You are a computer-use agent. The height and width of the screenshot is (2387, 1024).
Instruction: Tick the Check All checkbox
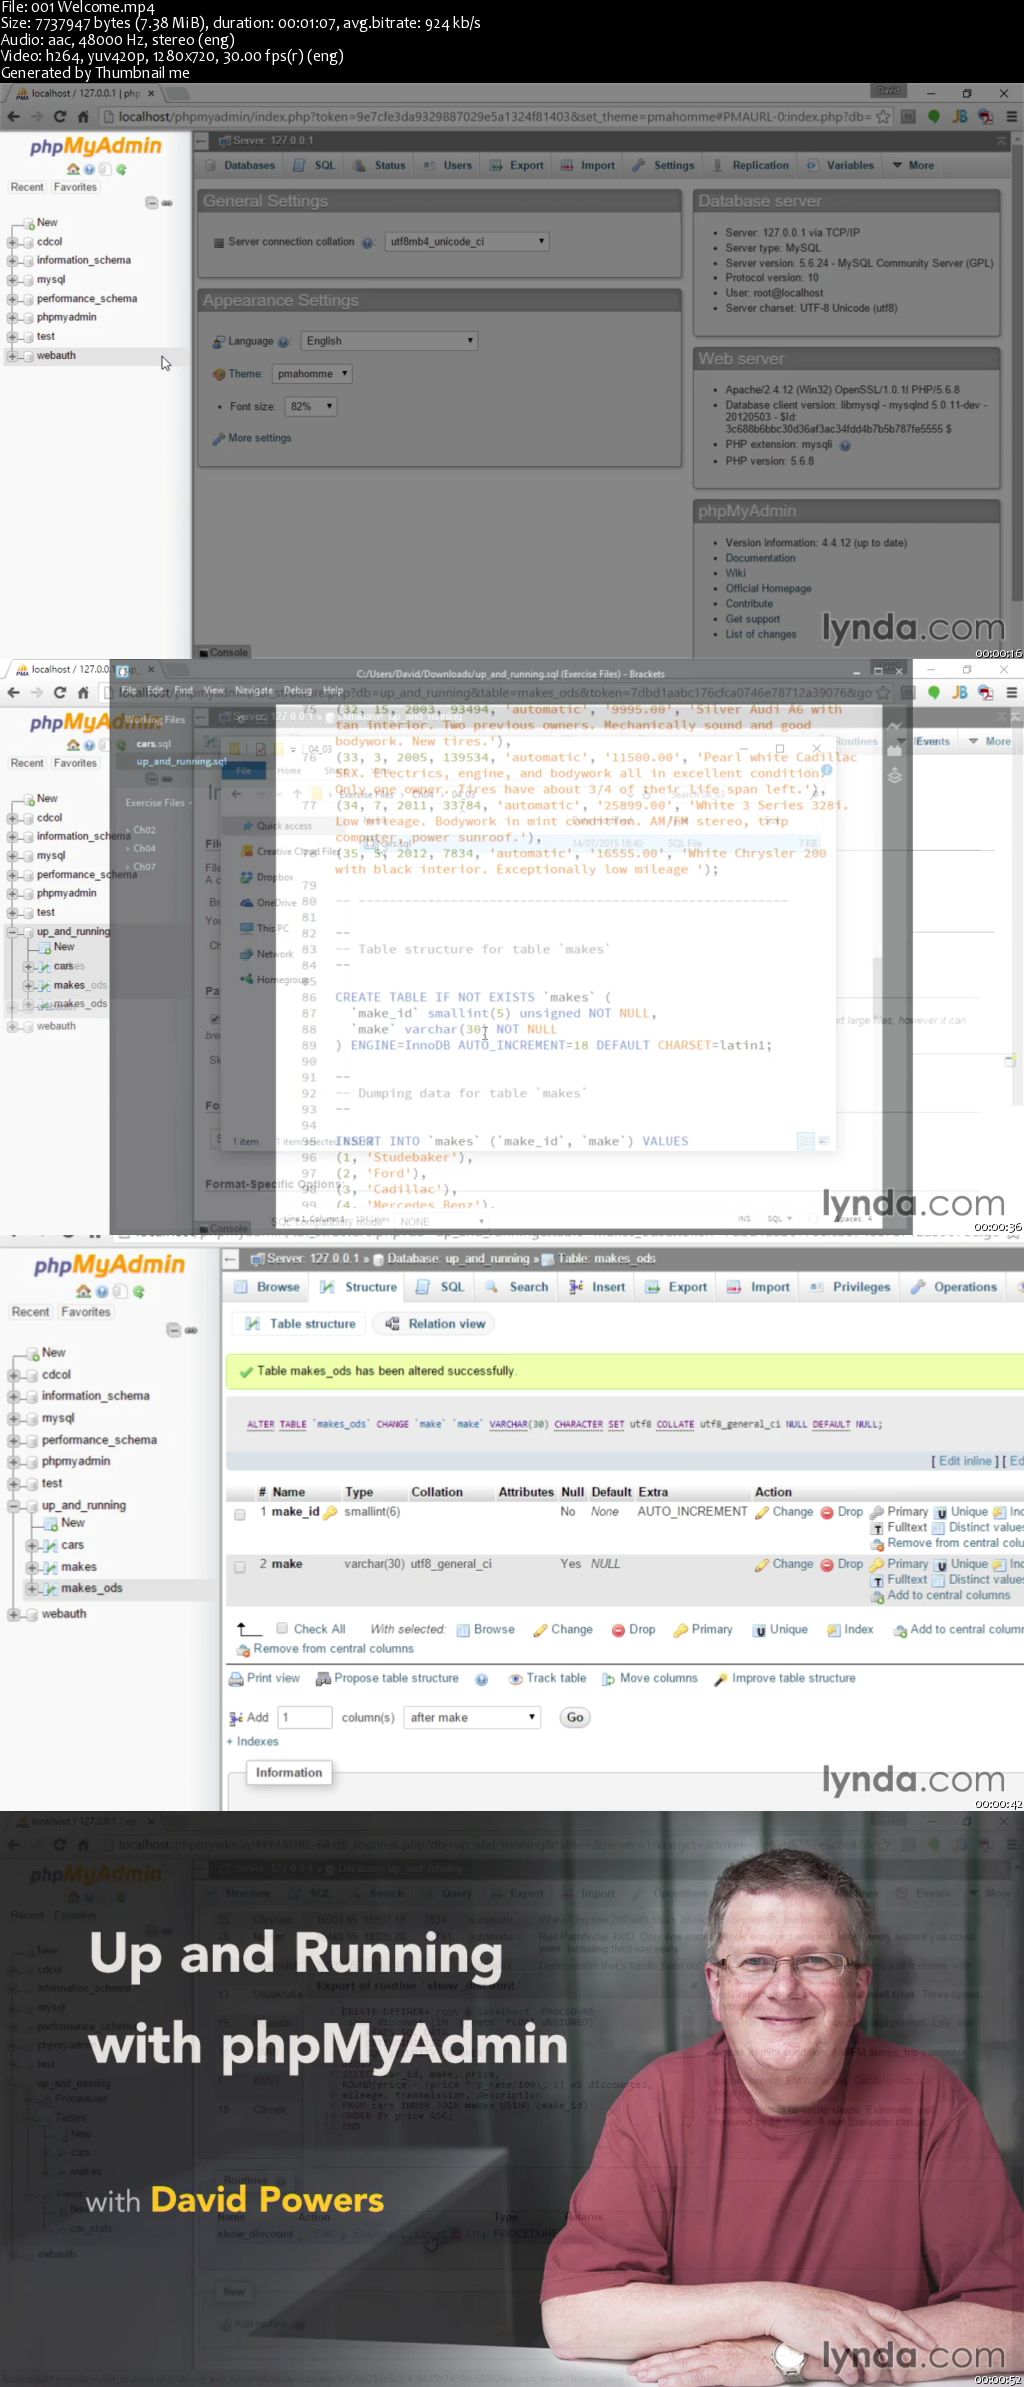tap(282, 1628)
